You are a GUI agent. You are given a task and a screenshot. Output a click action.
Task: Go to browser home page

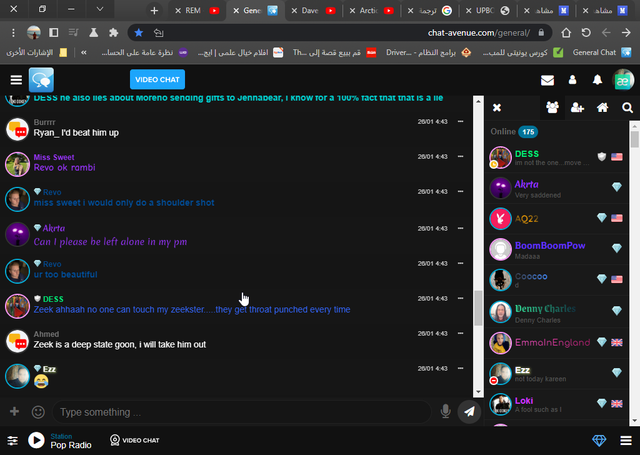click(566, 33)
